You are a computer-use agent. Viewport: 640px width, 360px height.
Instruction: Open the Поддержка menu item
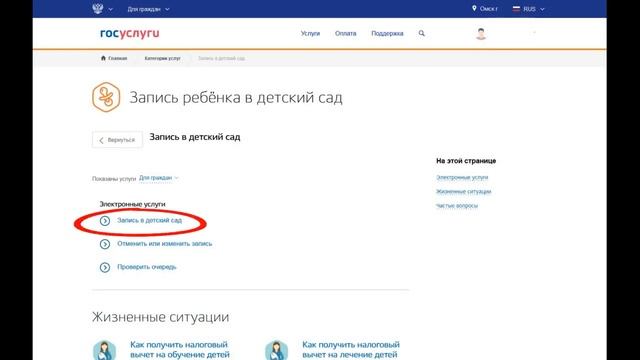(x=387, y=33)
